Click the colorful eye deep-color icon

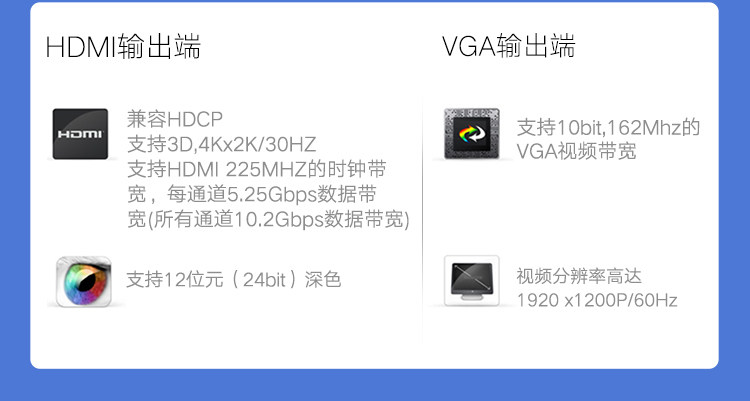click(84, 281)
